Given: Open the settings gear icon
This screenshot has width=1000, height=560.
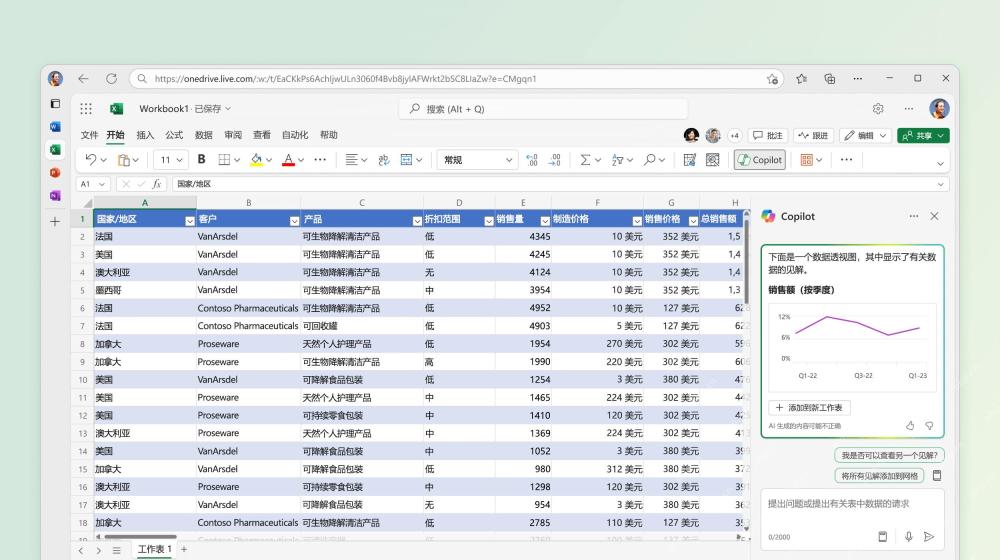Looking at the screenshot, I should pyautogui.click(x=878, y=109).
